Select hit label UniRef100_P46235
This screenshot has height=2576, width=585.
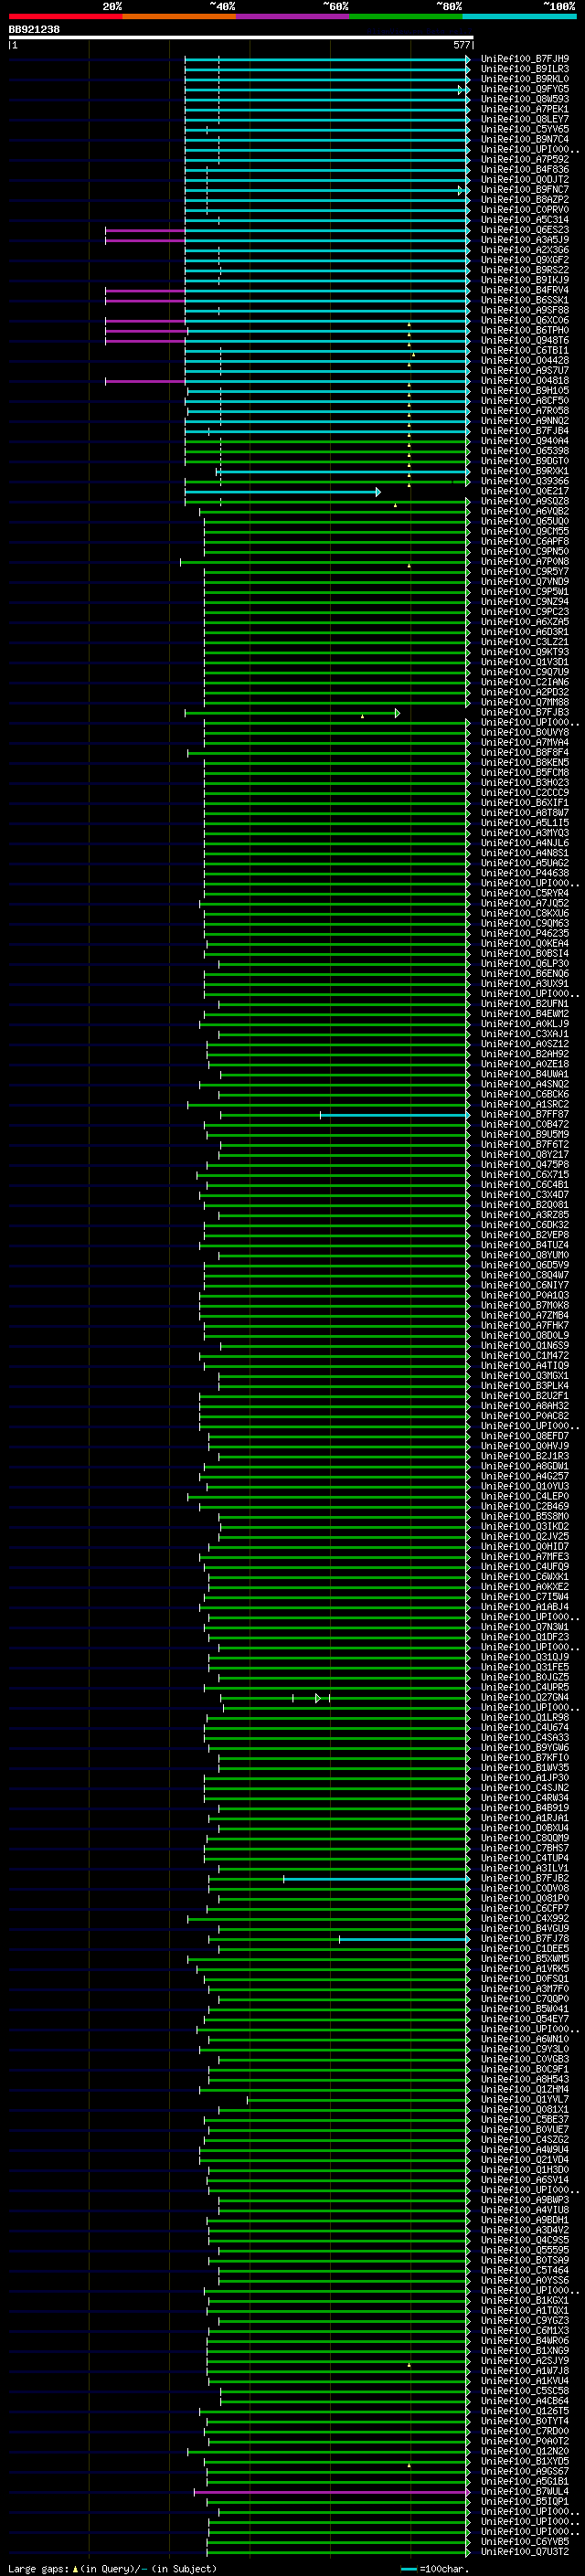[x=525, y=934]
